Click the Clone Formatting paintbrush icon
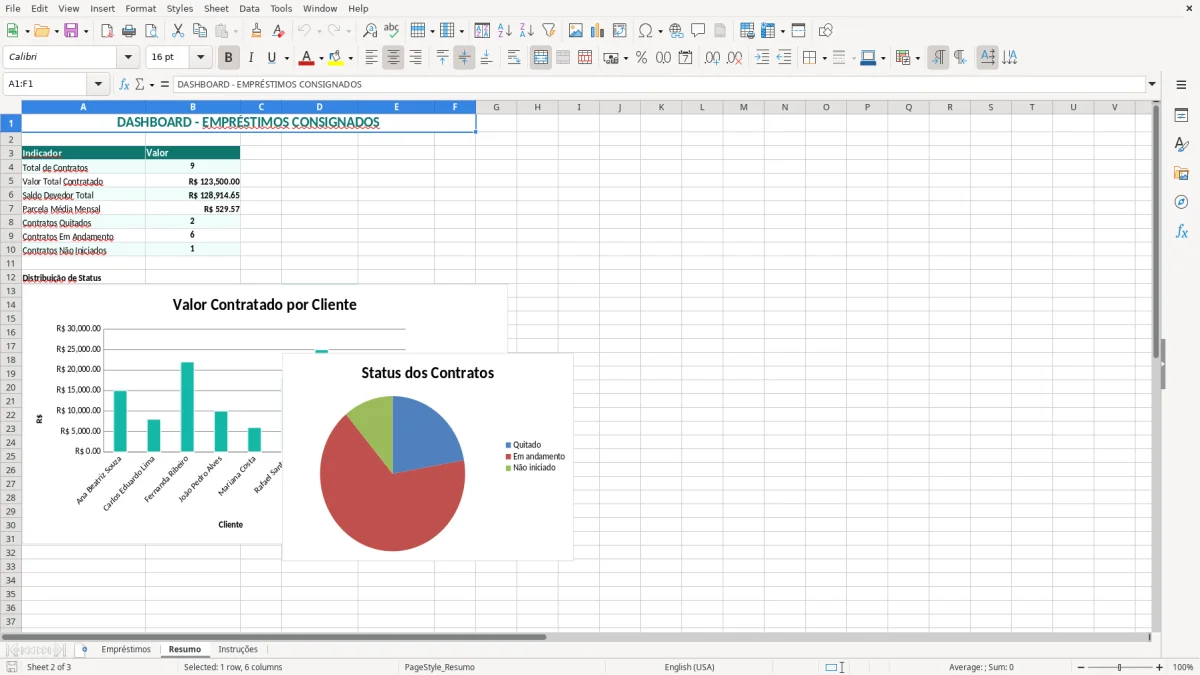Viewport: 1200px width, 675px height. pos(257,31)
